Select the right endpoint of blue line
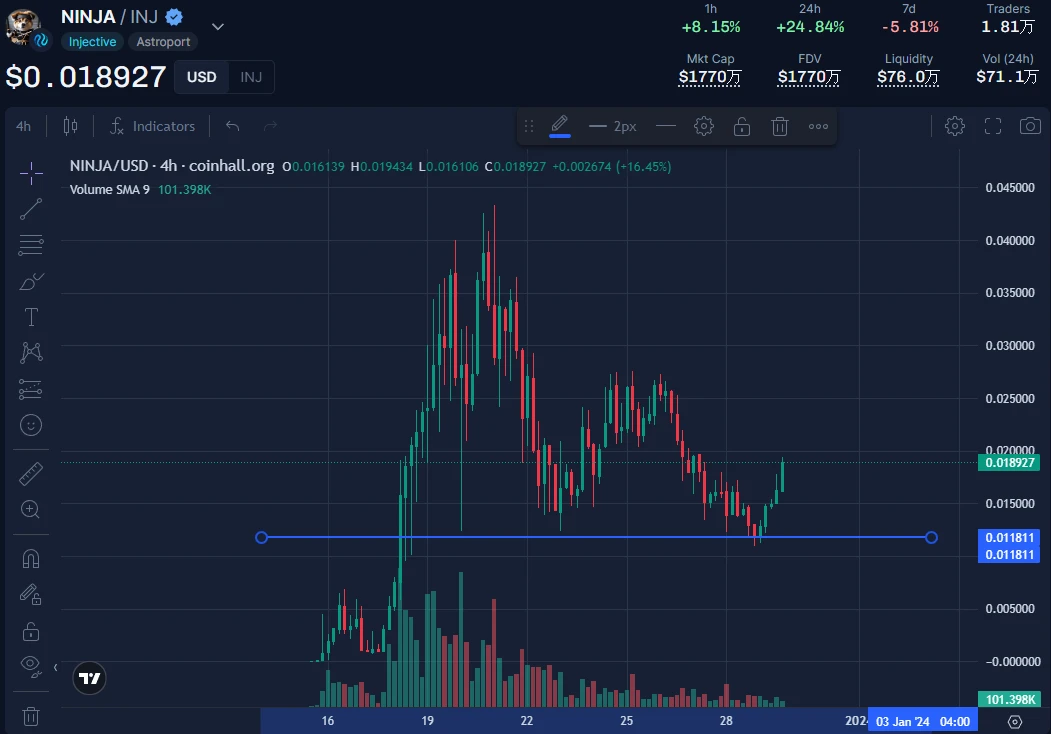The height and width of the screenshot is (734, 1051). click(x=931, y=538)
